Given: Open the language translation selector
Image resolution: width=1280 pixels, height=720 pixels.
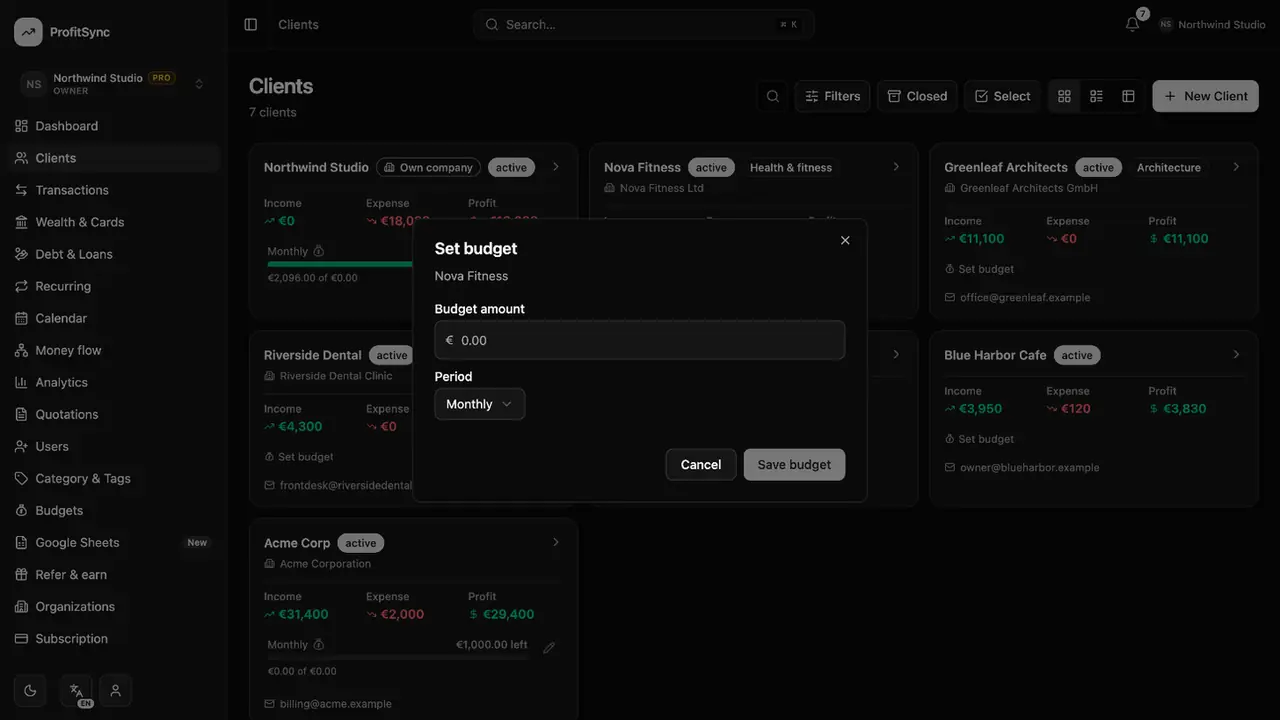Looking at the screenshot, I should tap(76, 690).
